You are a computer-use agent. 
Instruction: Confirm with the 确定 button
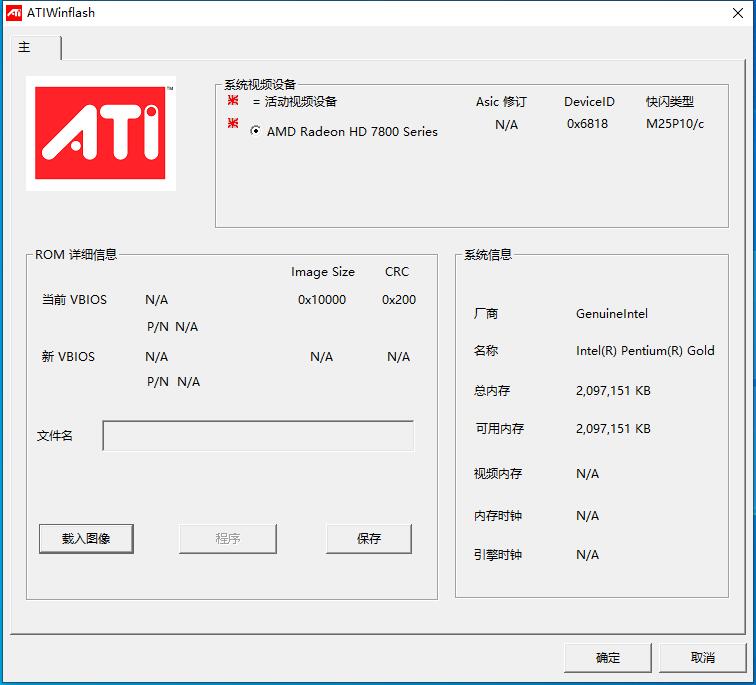[608, 658]
